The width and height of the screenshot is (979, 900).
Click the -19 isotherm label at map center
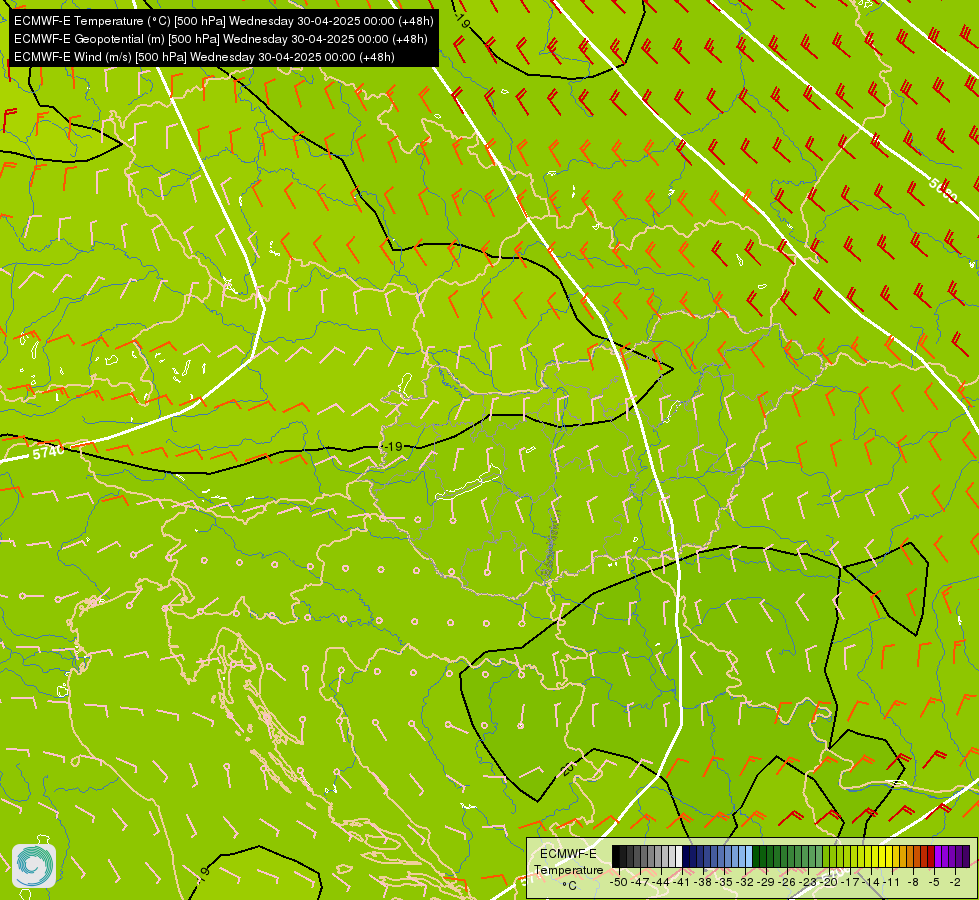coord(393,446)
